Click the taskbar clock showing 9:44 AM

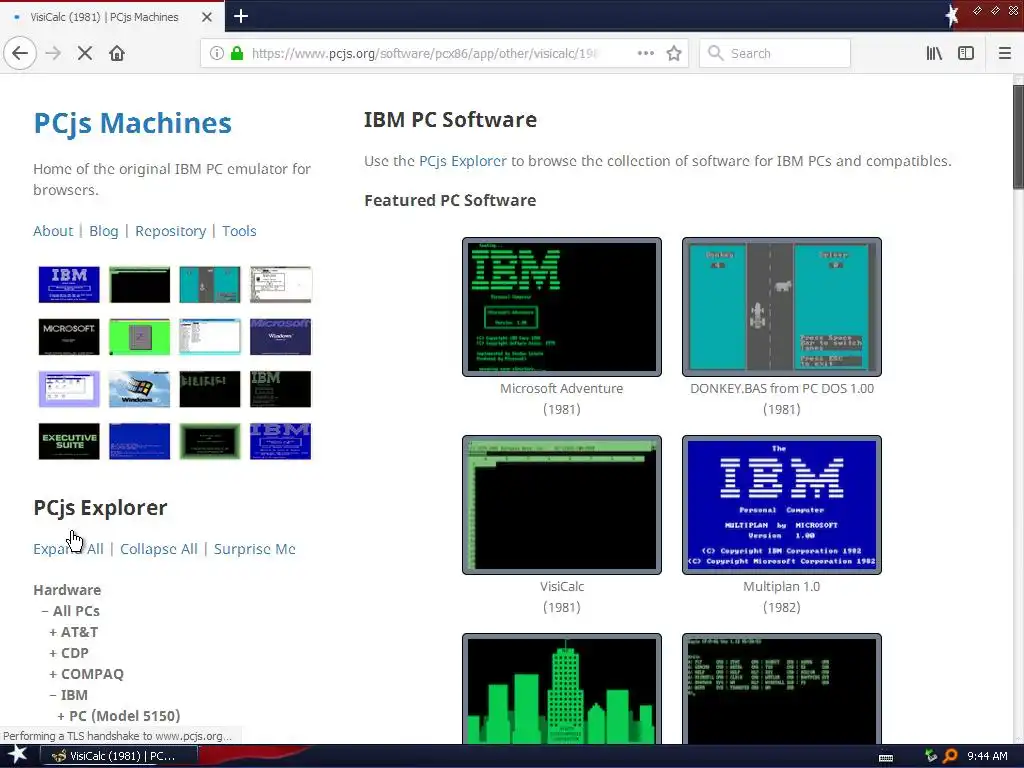click(987, 756)
